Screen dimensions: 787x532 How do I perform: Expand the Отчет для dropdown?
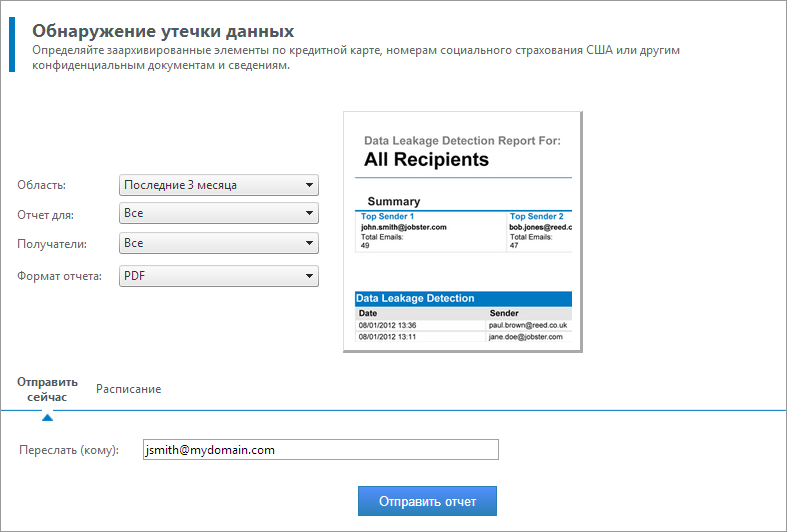(x=219, y=213)
